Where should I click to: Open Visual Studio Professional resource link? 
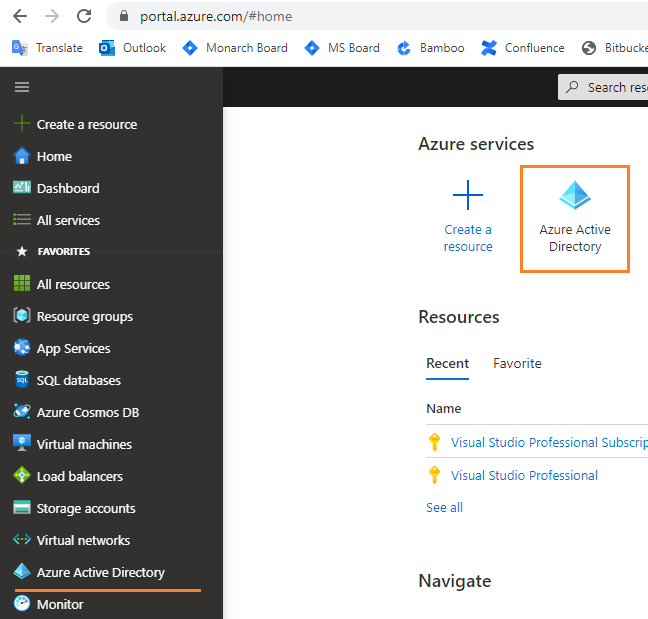pyautogui.click(x=524, y=475)
